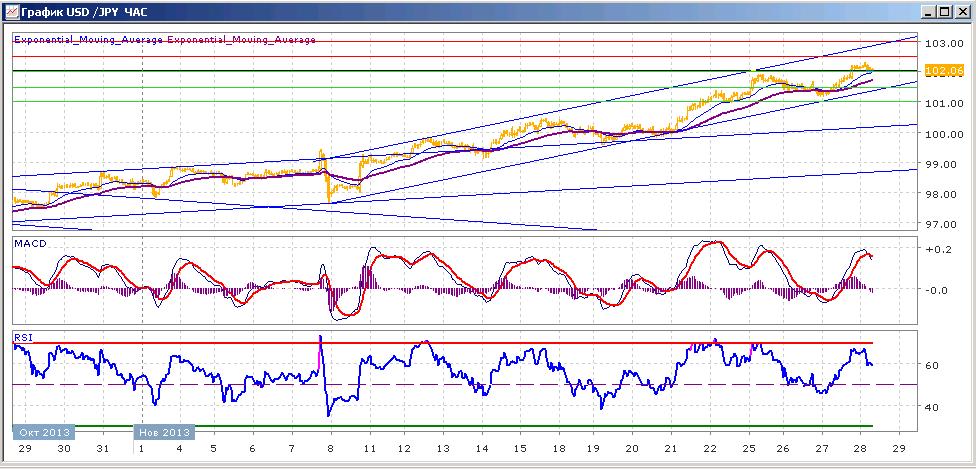The width and height of the screenshot is (976, 469).
Task: Minimize the График USD/JPY window
Action: [929, 11]
